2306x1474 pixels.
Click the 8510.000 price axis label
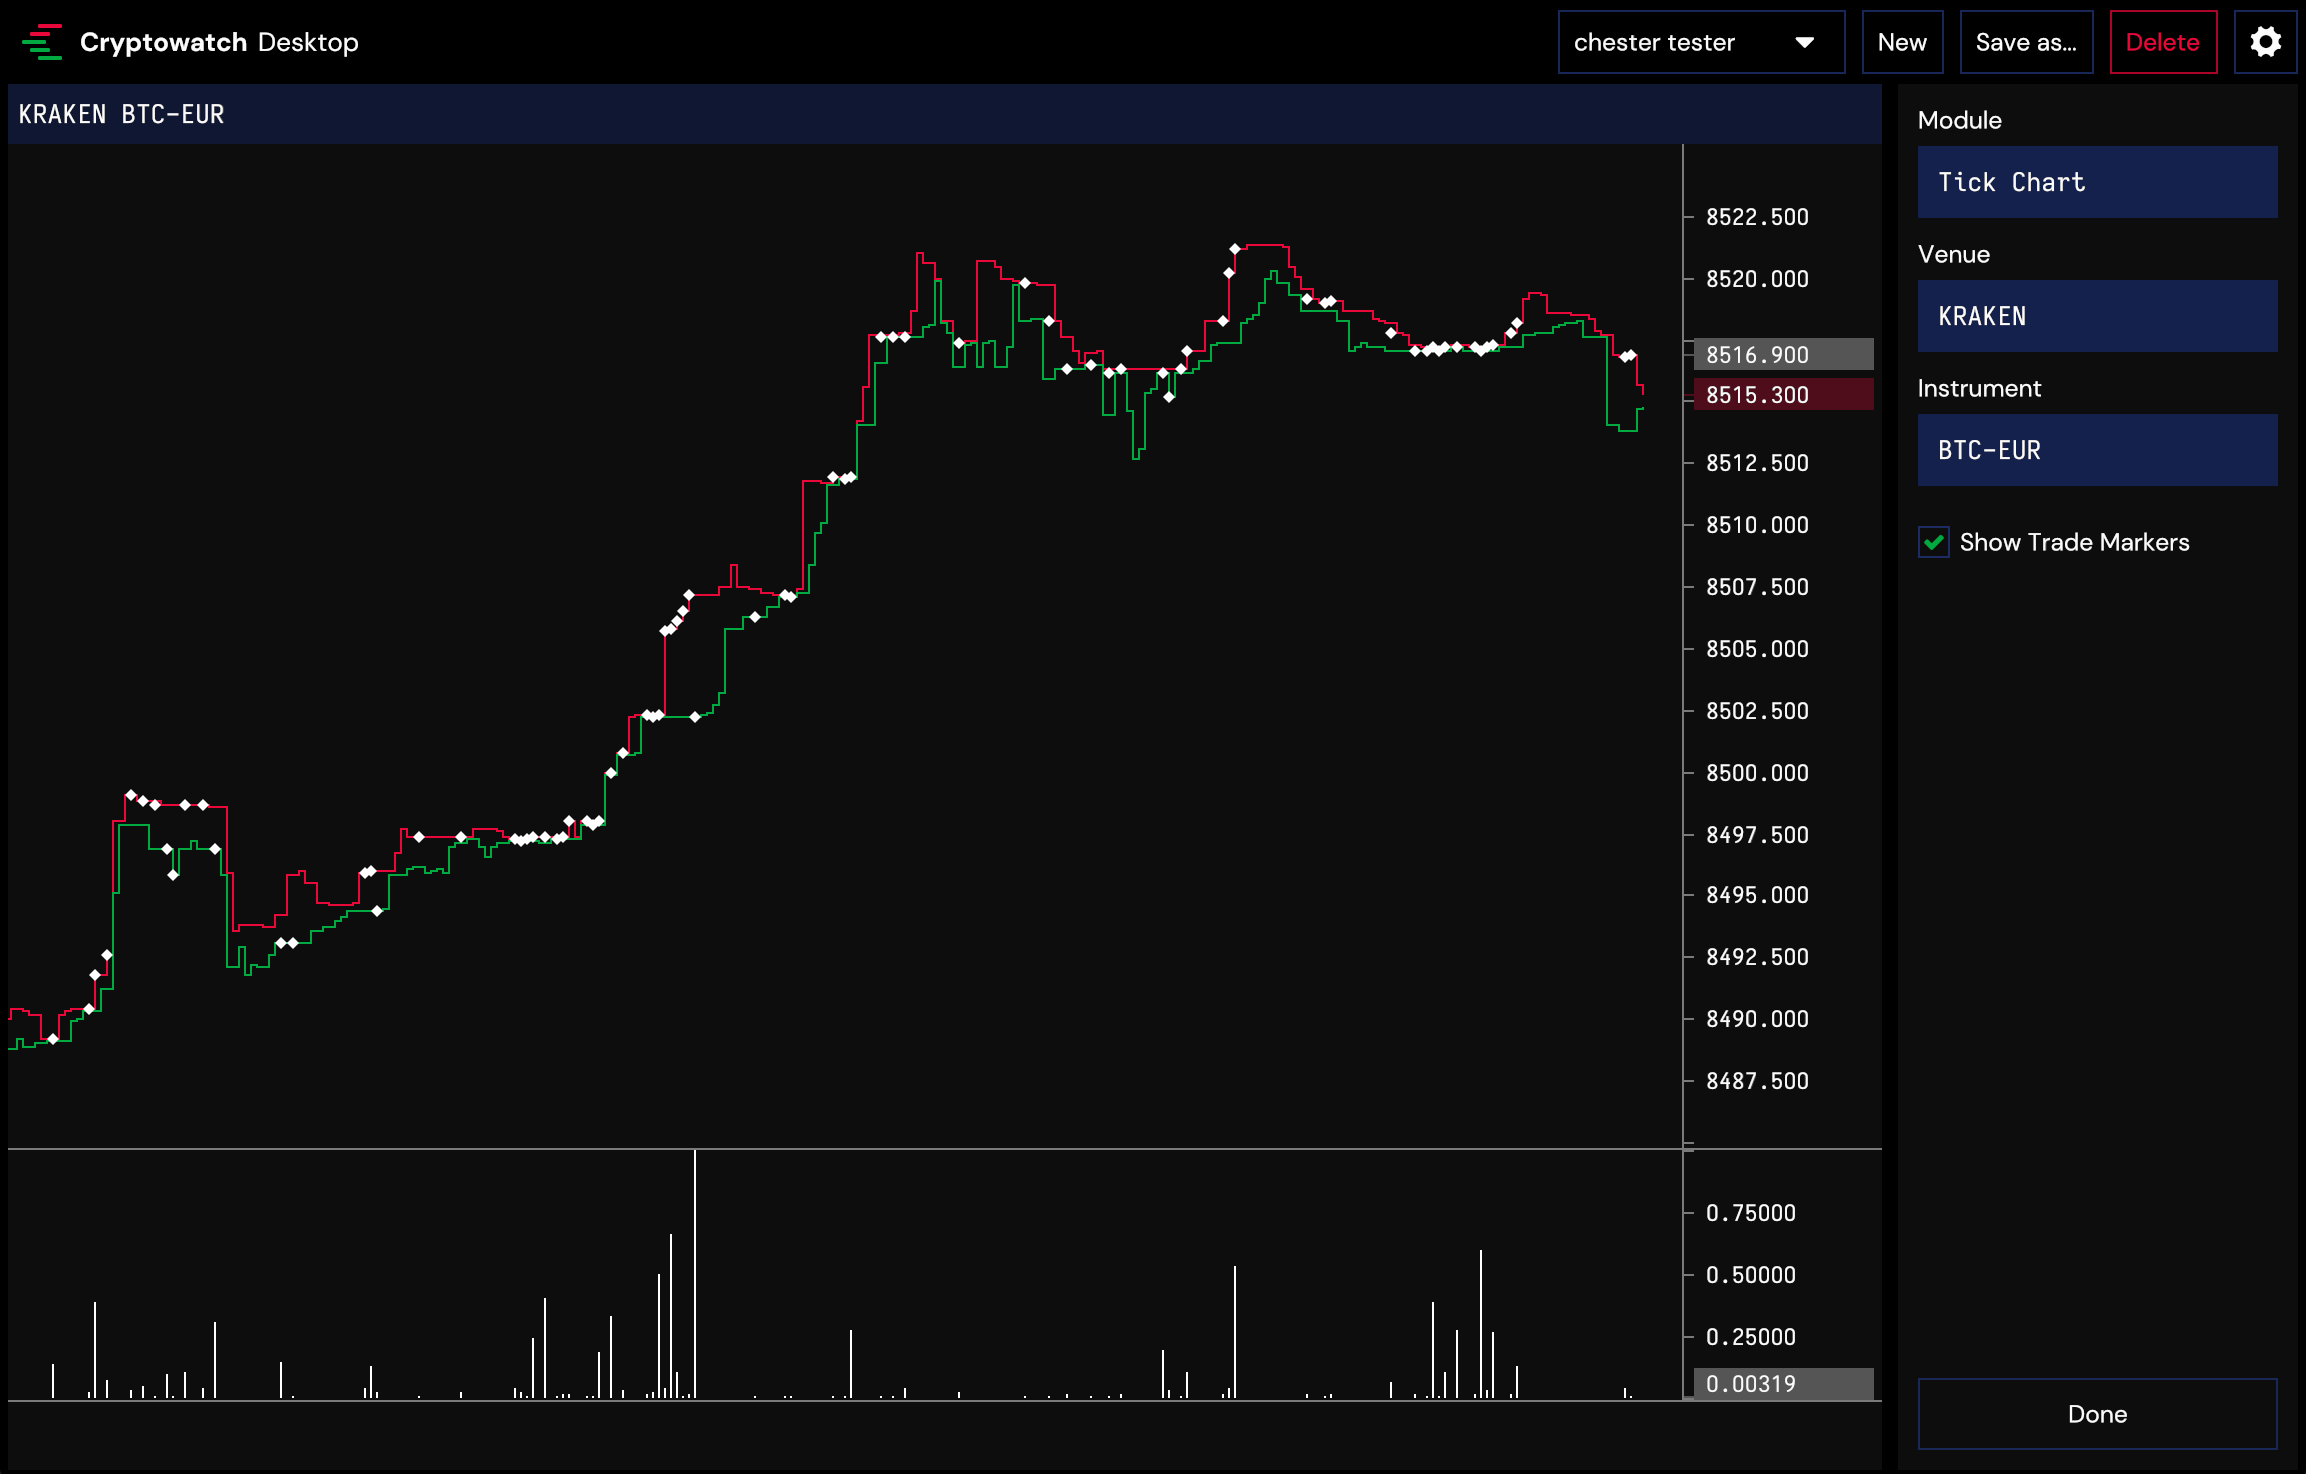(1757, 525)
